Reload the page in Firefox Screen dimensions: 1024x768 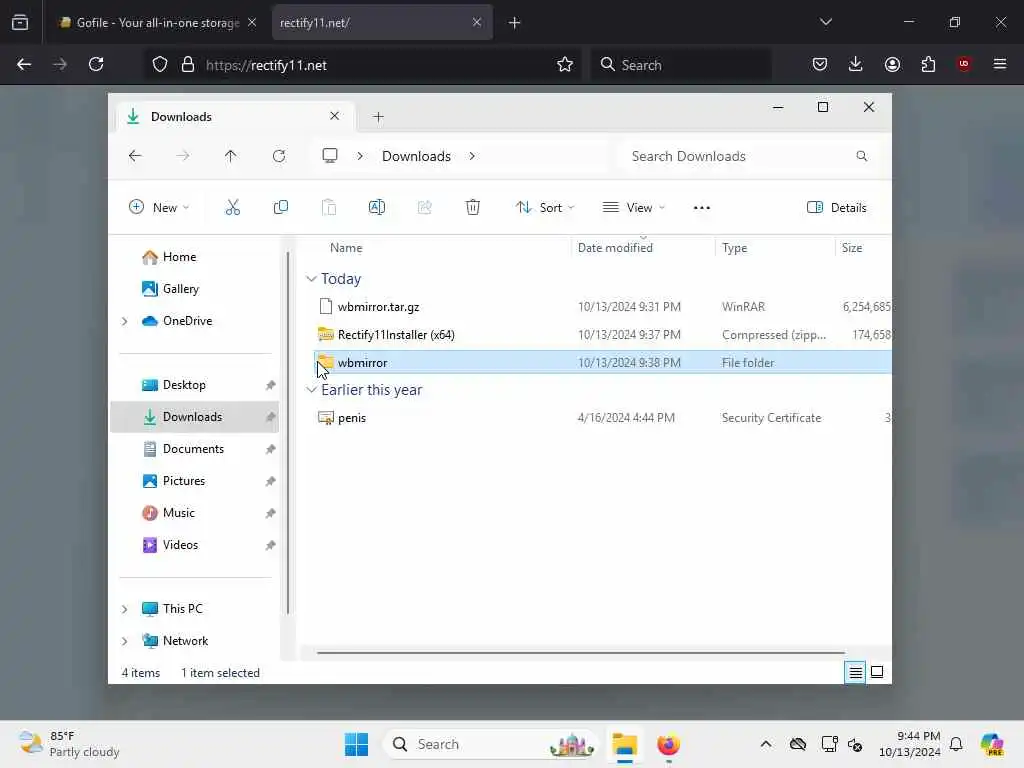point(96,65)
